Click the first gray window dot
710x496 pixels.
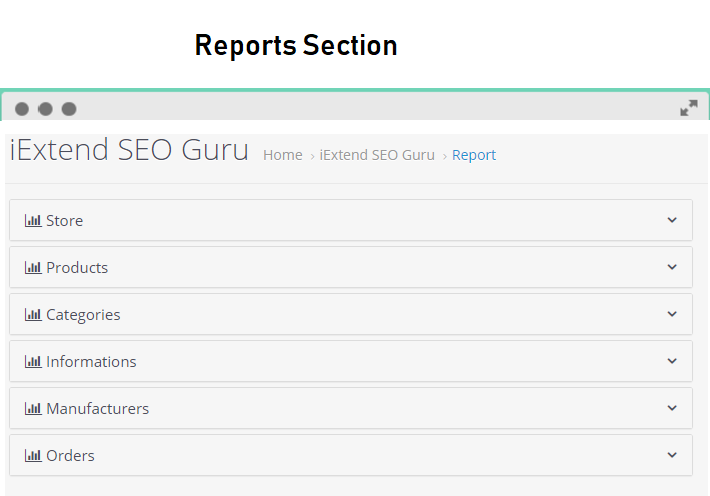pos(22,109)
